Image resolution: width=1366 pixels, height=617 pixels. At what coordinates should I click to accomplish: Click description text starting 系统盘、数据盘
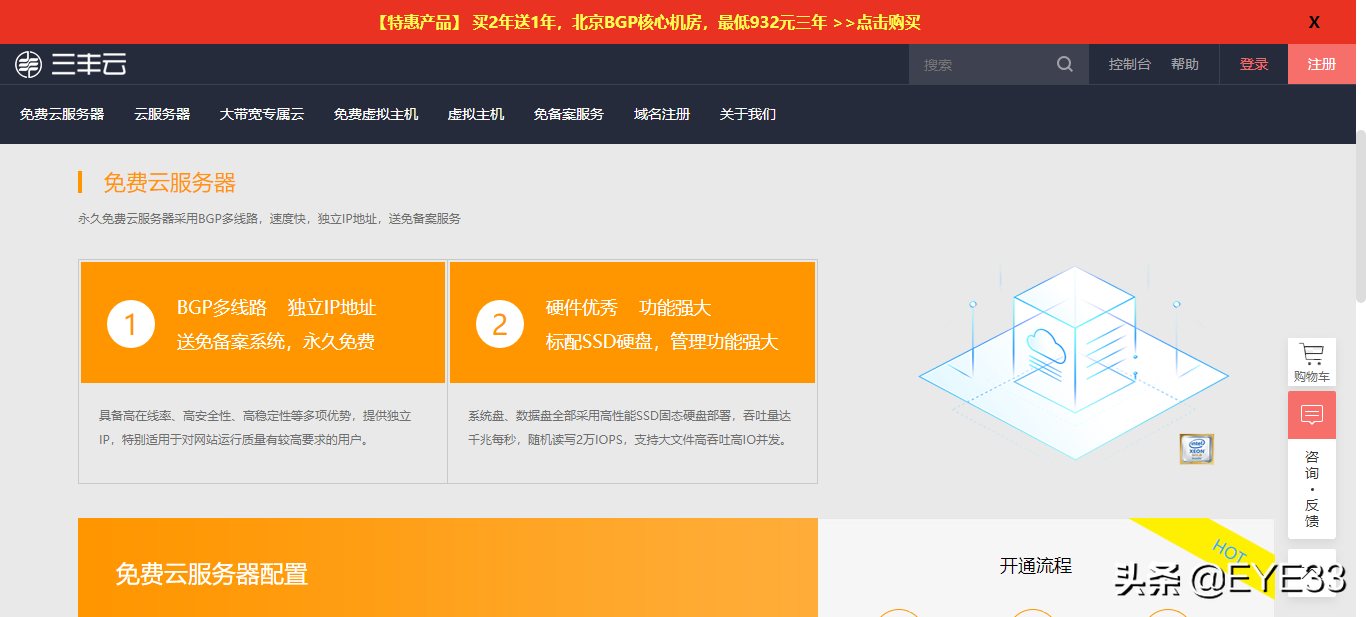tap(630, 427)
